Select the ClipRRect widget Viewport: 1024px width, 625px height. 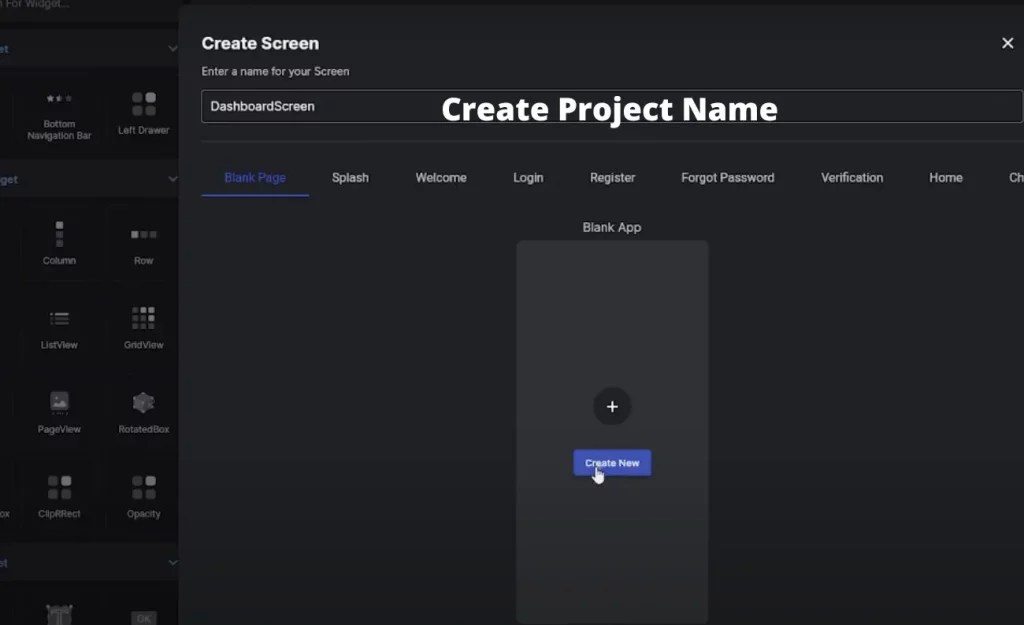[x=58, y=495]
